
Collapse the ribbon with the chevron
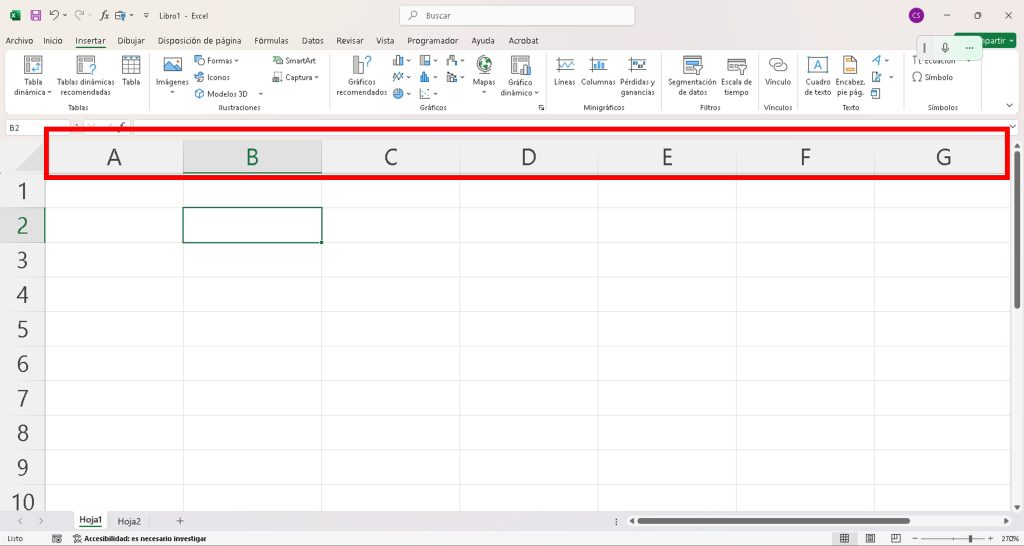tap(1010, 105)
